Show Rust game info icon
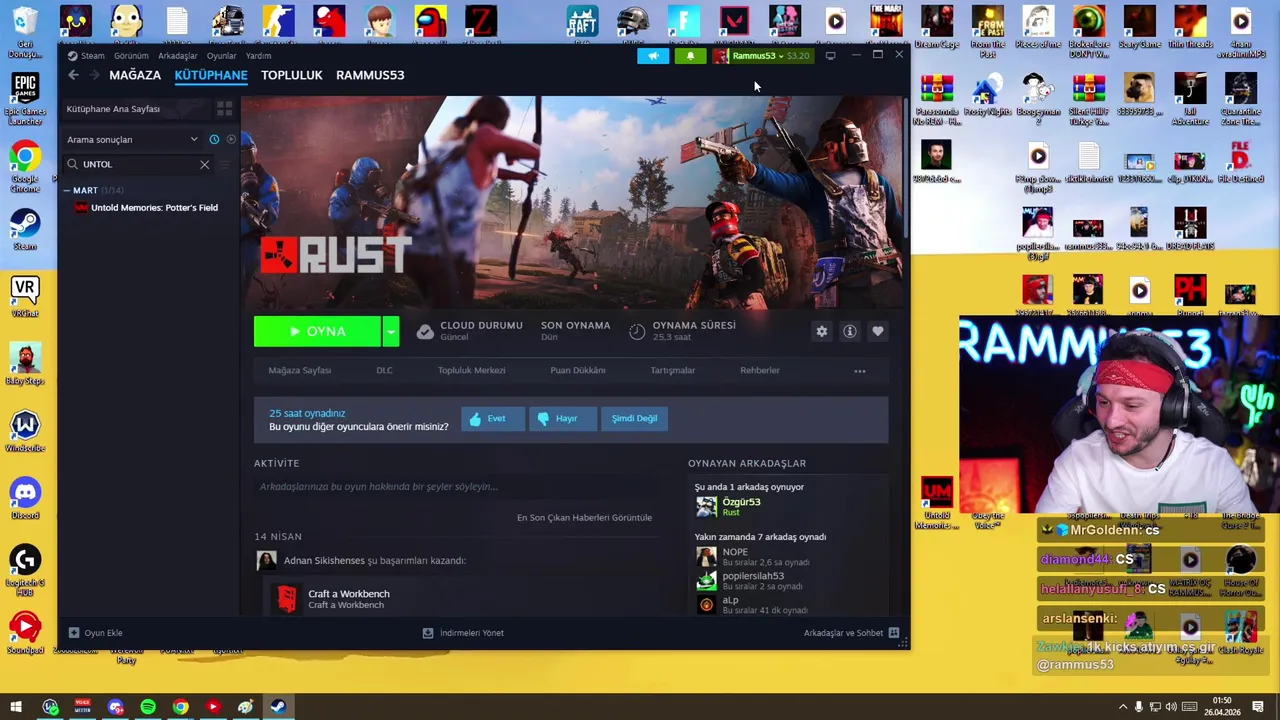Image resolution: width=1280 pixels, height=720 pixels. pyautogui.click(x=850, y=331)
